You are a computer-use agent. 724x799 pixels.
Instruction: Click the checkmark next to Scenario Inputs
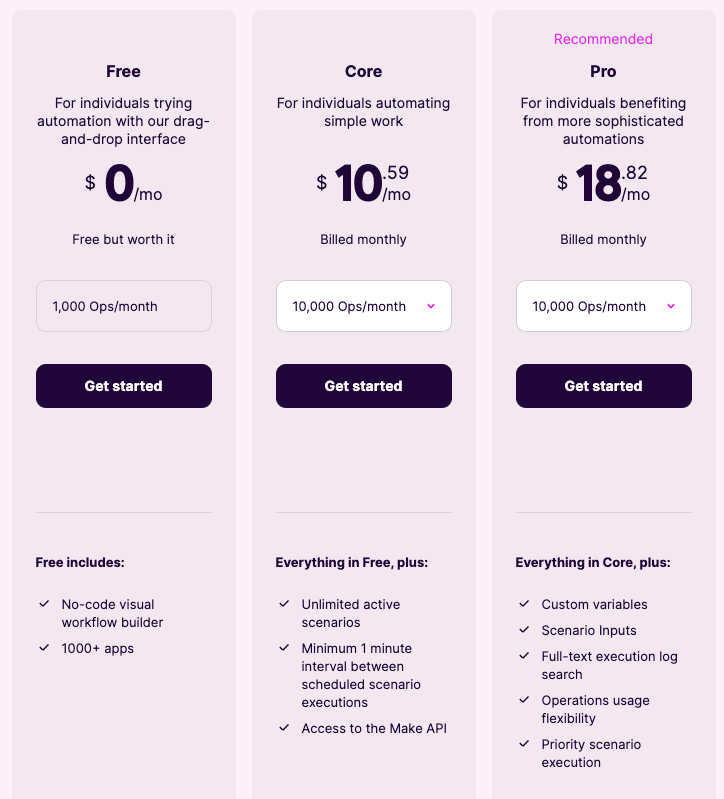tap(524, 630)
